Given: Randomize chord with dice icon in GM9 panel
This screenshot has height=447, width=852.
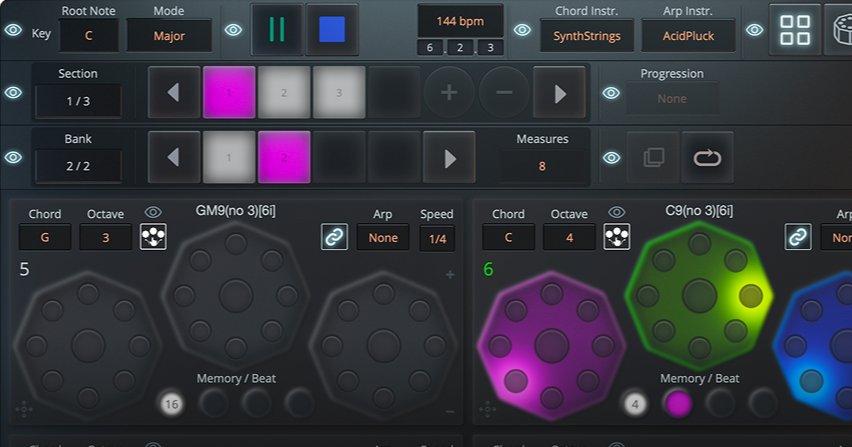Looking at the screenshot, I should tap(153, 237).
